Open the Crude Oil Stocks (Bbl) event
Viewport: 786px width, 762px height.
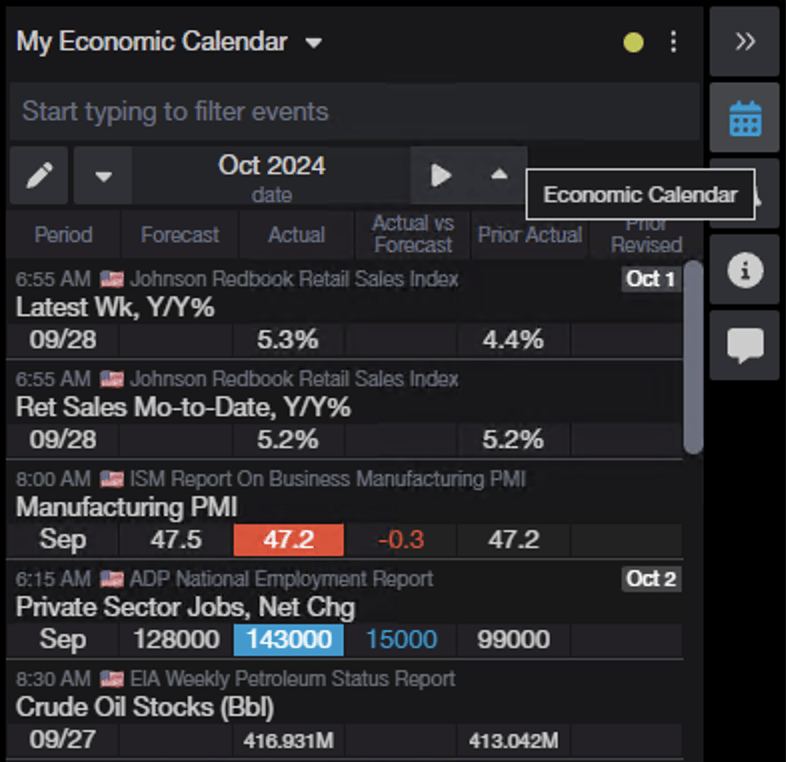click(145, 707)
